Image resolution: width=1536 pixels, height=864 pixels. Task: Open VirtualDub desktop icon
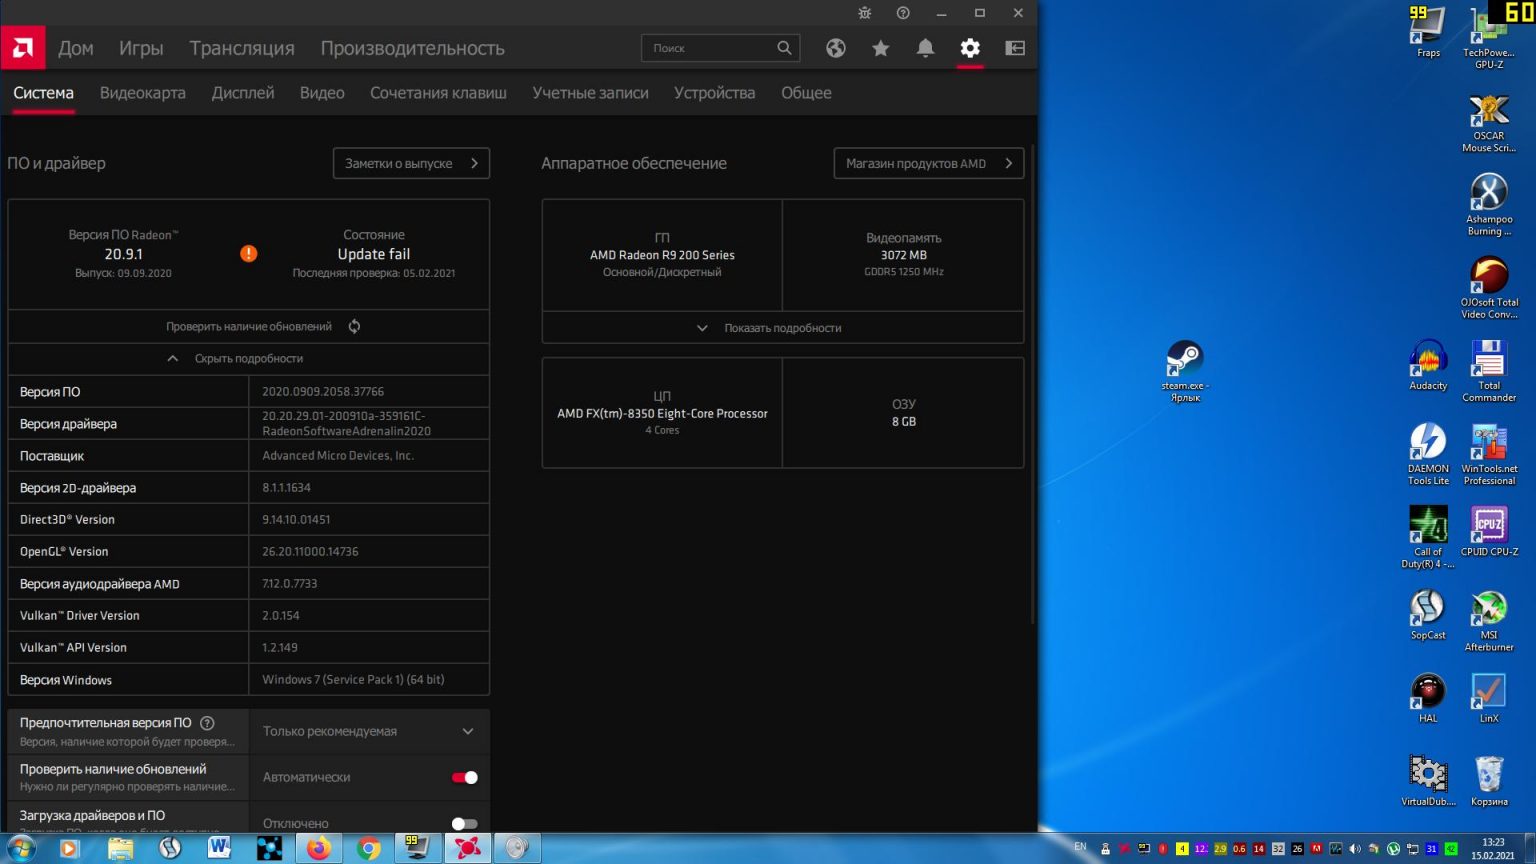click(1428, 780)
